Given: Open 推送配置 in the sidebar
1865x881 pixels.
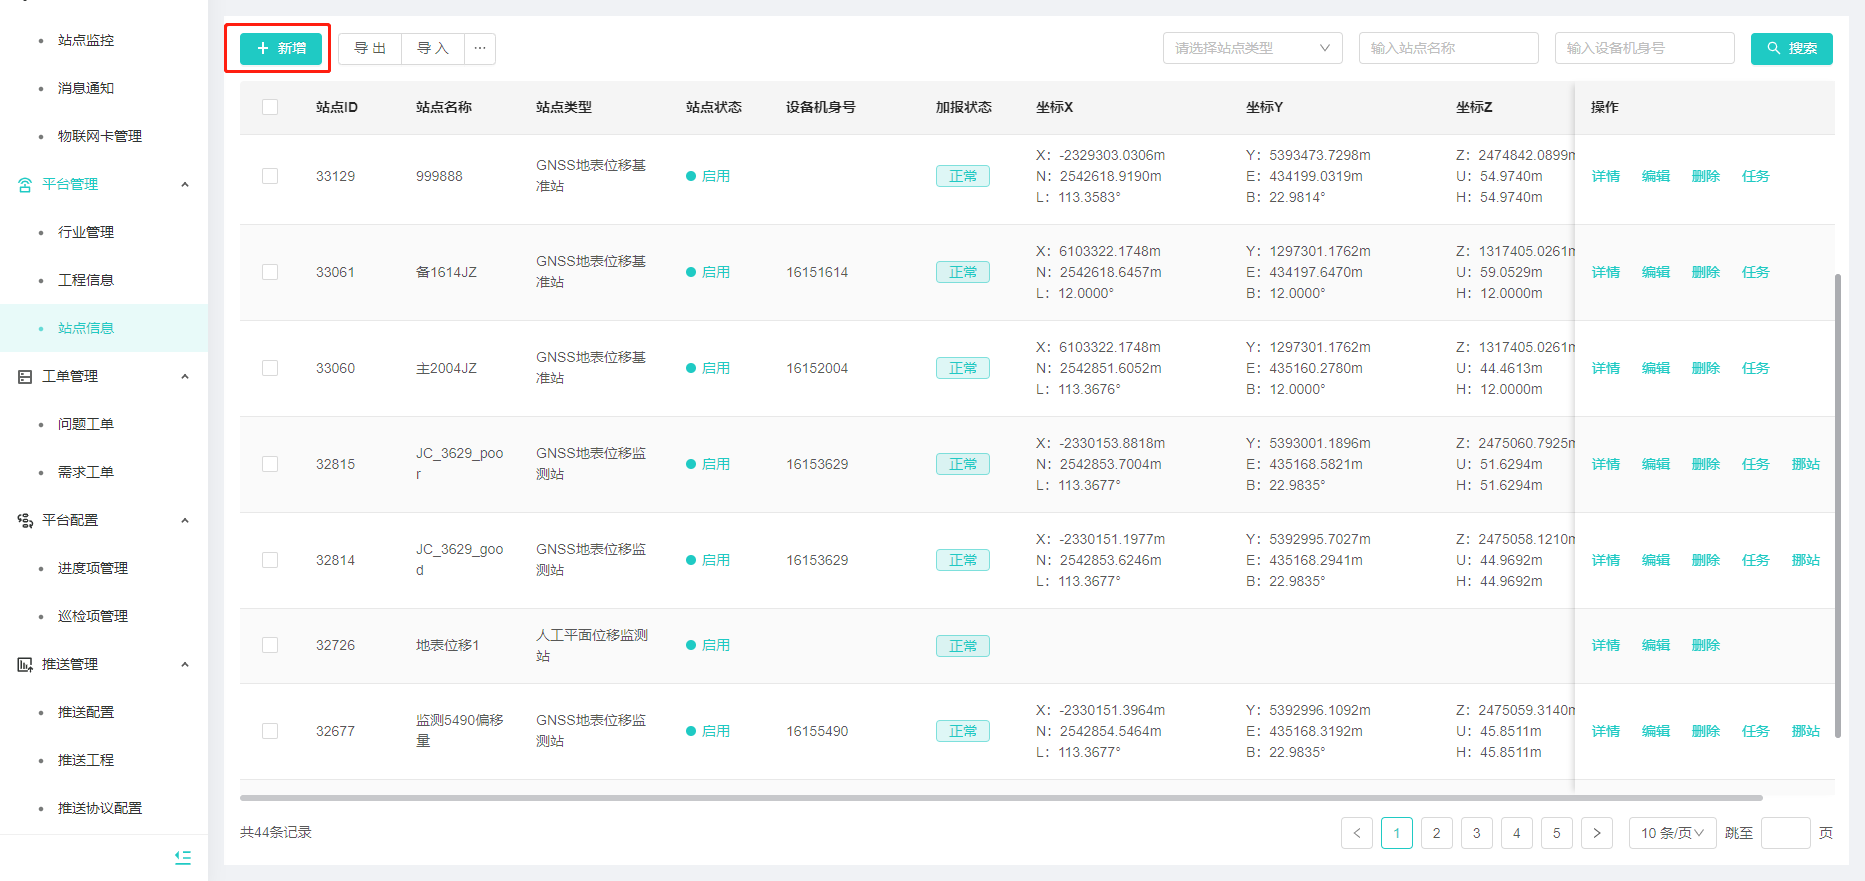Looking at the screenshot, I should coord(86,712).
